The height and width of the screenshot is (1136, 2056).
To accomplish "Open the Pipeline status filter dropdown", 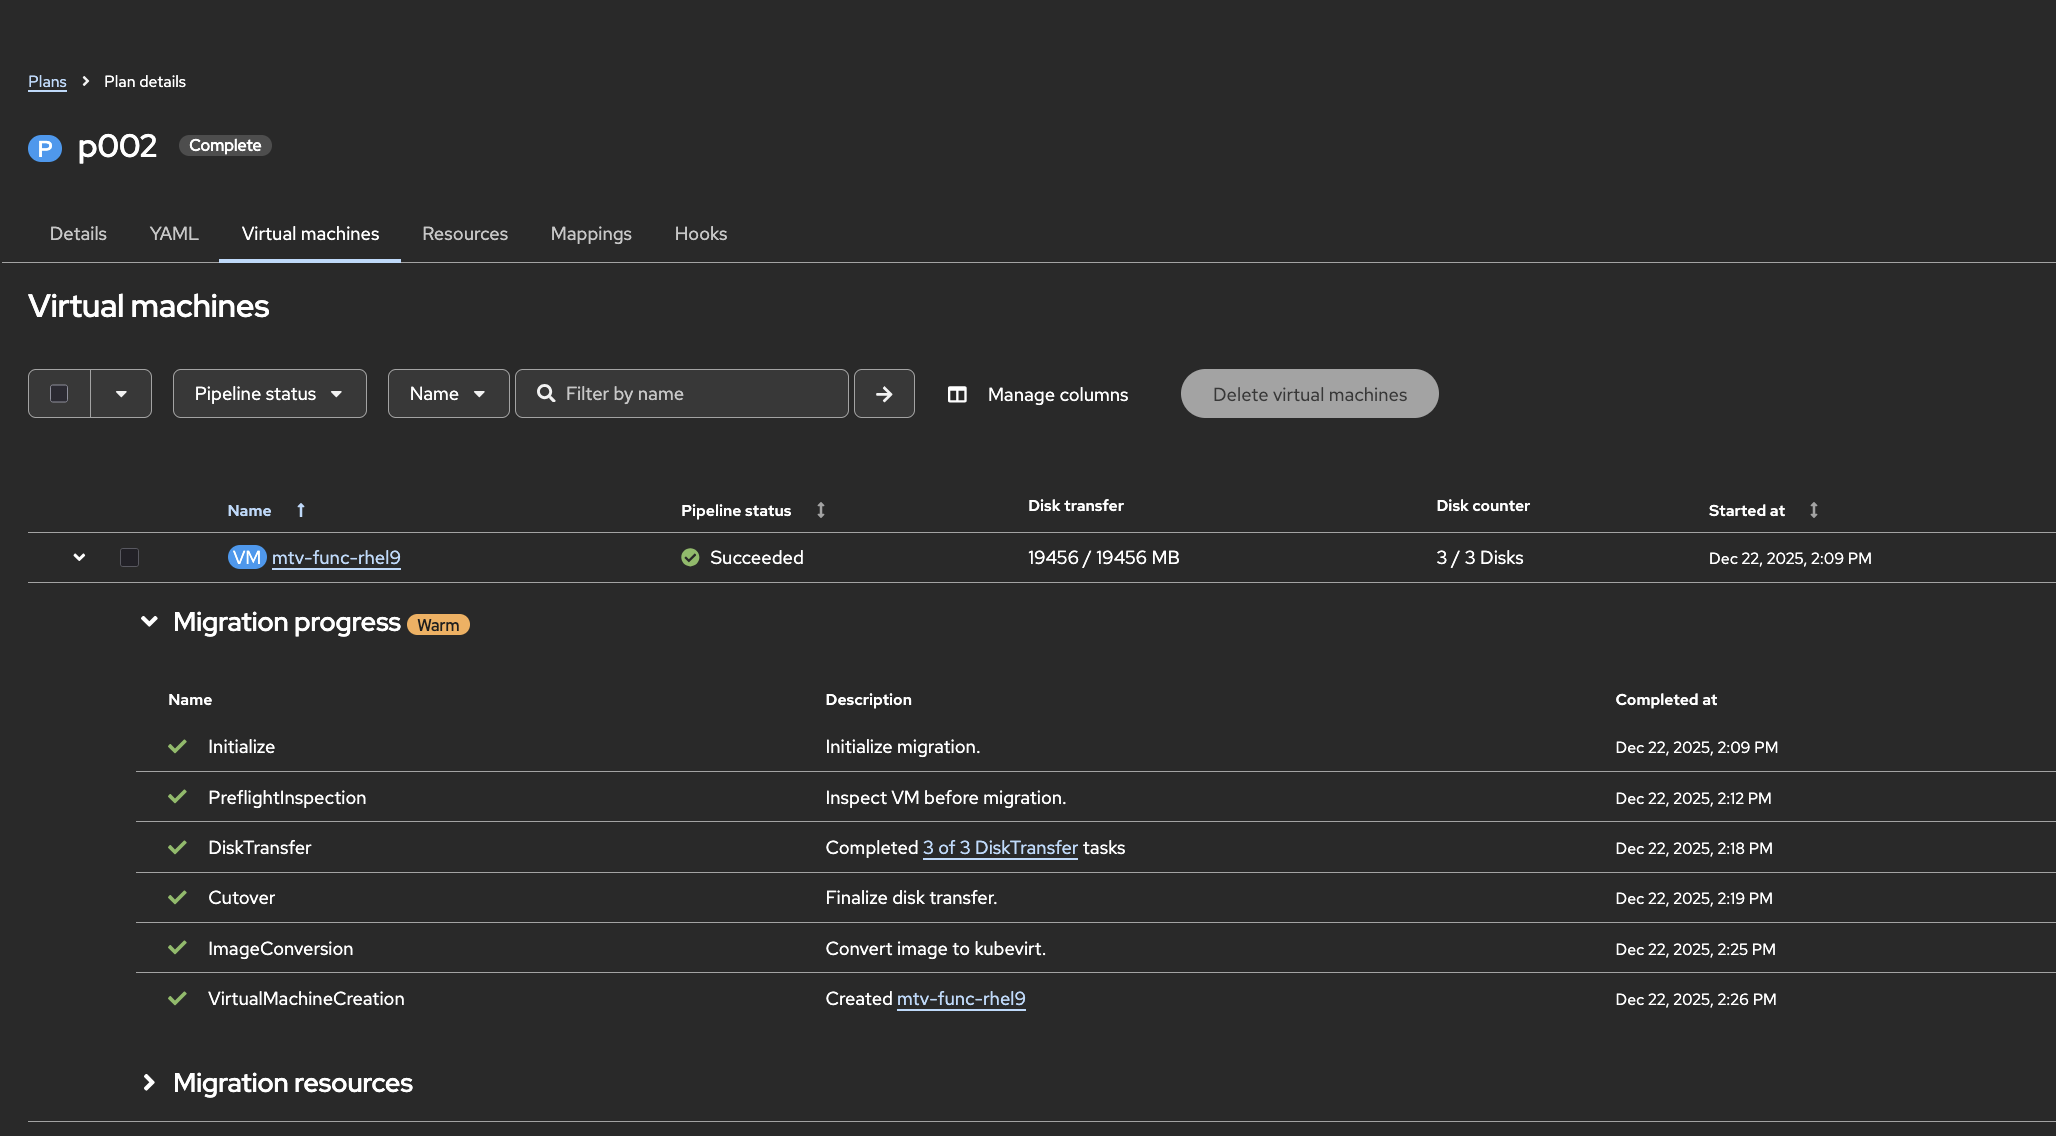I will coord(269,394).
